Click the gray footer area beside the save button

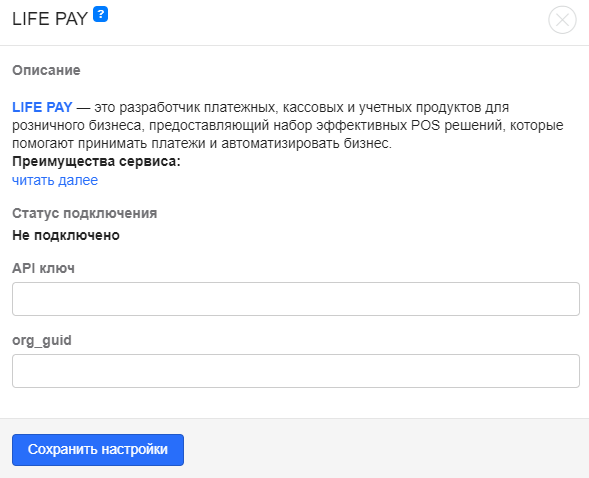(x=383, y=450)
